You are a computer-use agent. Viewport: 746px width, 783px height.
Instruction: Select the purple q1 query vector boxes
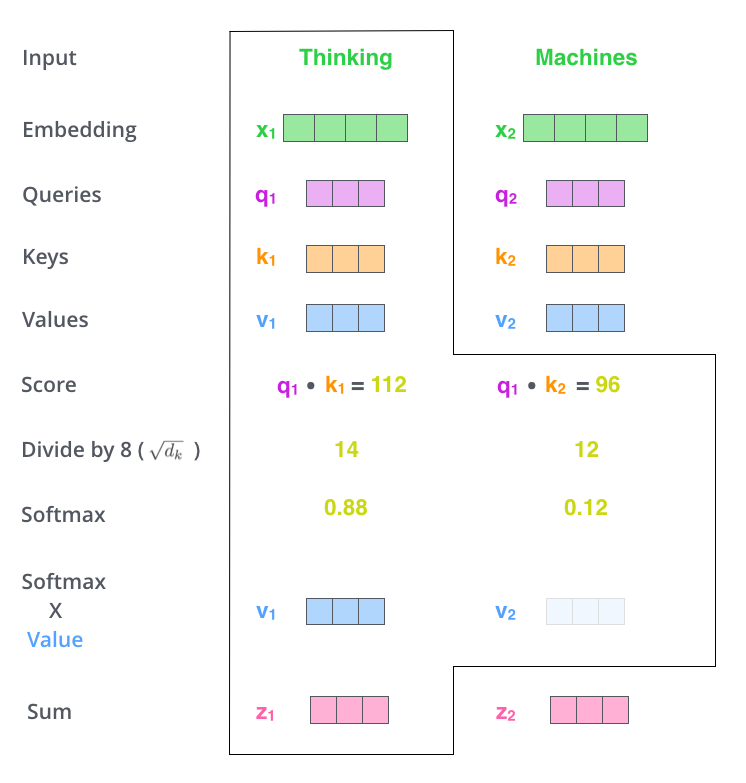coord(345,193)
